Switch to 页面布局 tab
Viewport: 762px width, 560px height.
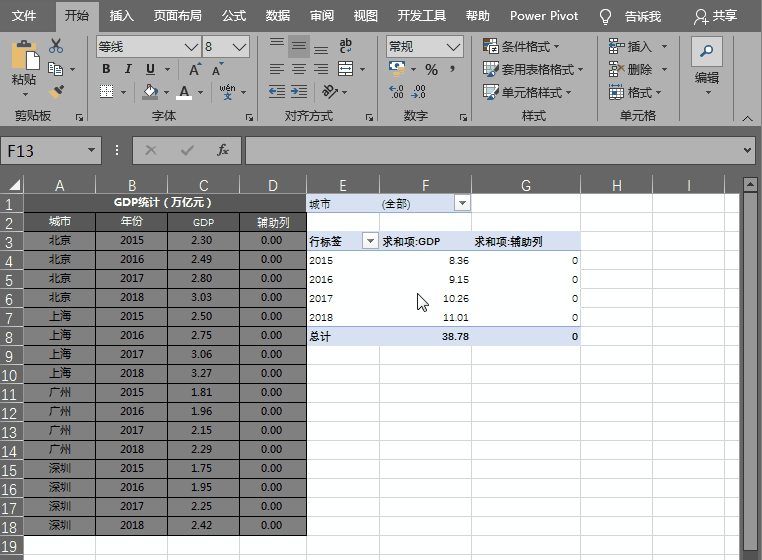point(177,16)
